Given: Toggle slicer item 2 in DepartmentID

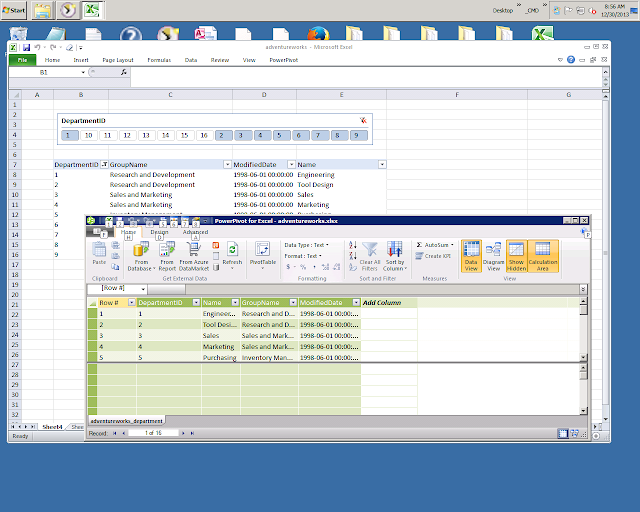Looking at the screenshot, I should 223,135.
